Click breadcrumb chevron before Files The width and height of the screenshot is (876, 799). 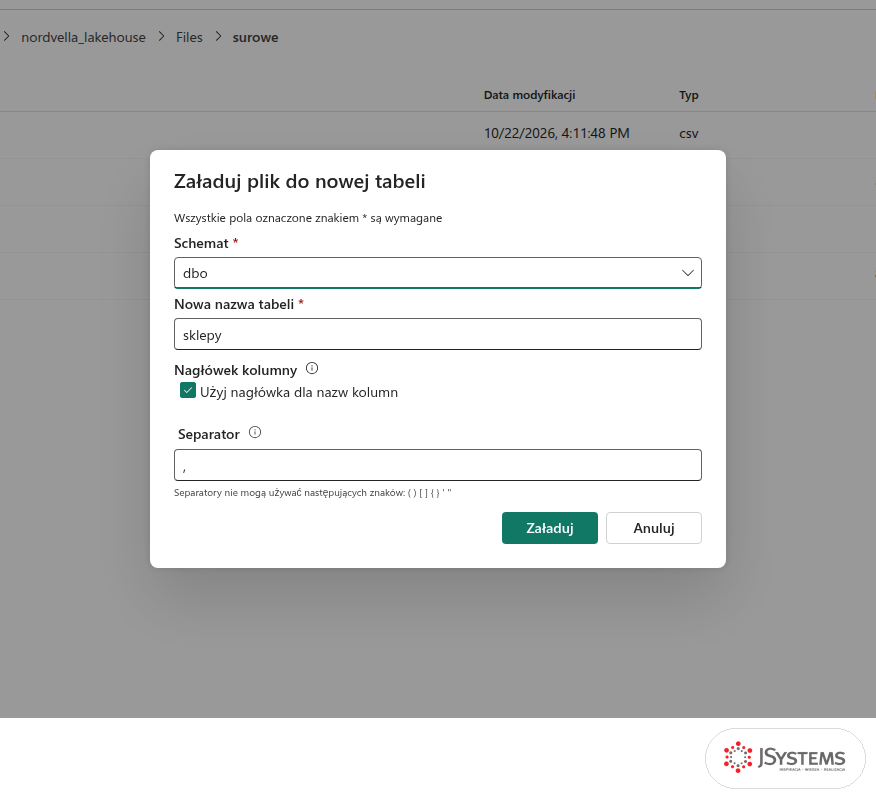coord(161,37)
